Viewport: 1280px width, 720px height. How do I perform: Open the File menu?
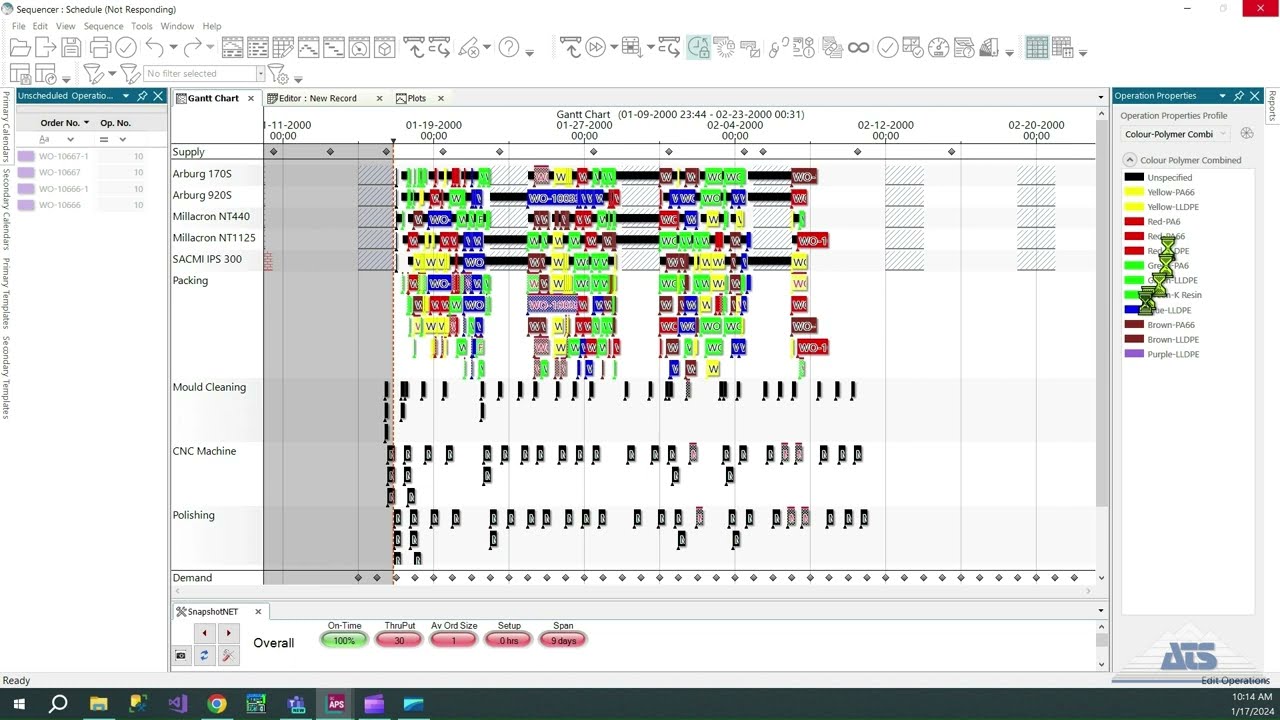pyautogui.click(x=18, y=26)
